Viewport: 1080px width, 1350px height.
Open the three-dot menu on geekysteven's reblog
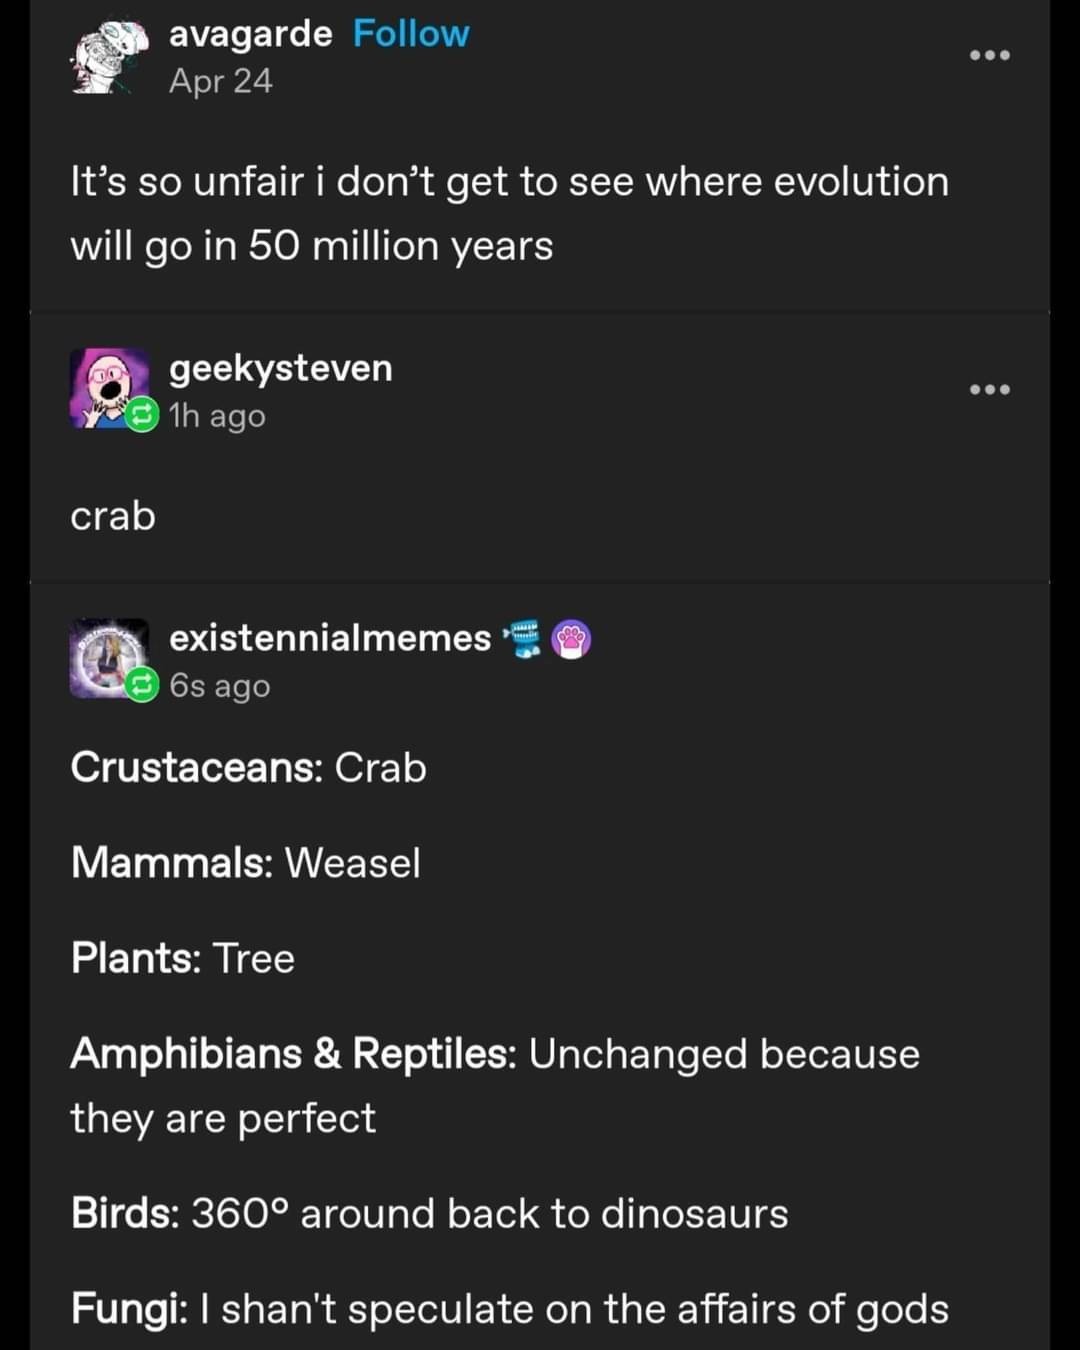pyautogui.click(x=990, y=389)
